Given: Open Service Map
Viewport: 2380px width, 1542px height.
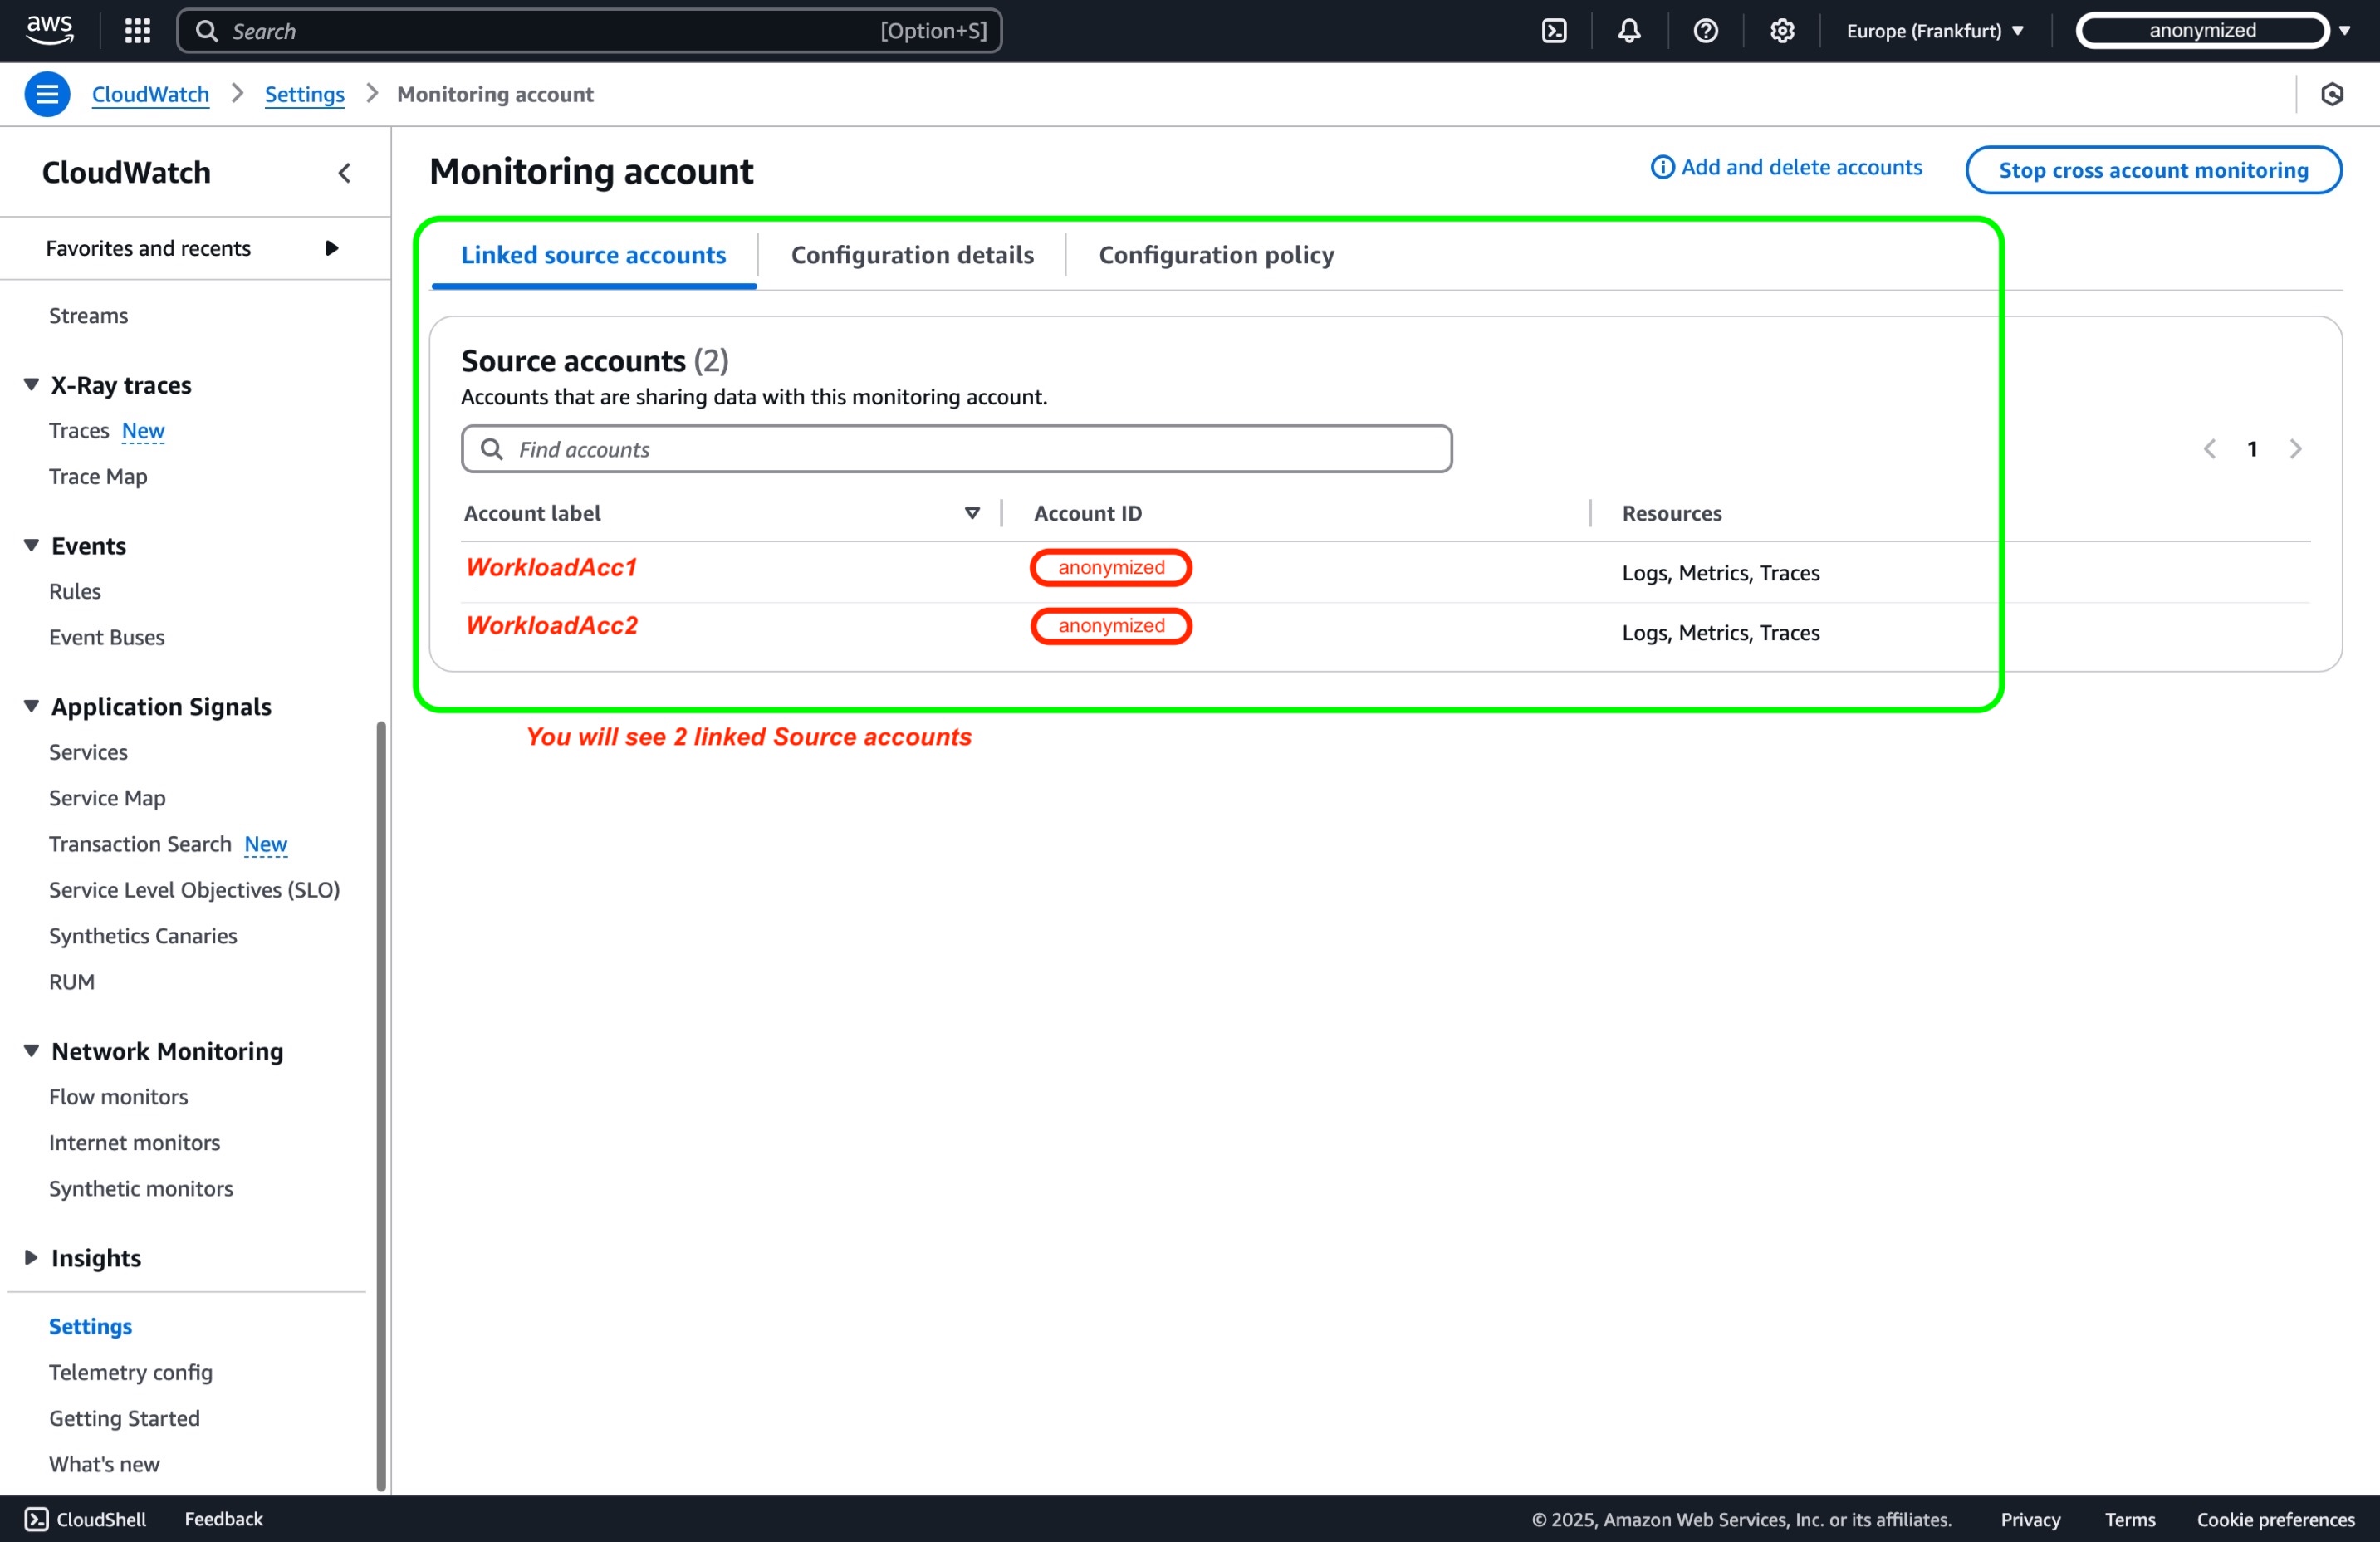Looking at the screenshot, I should [x=107, y=798].
